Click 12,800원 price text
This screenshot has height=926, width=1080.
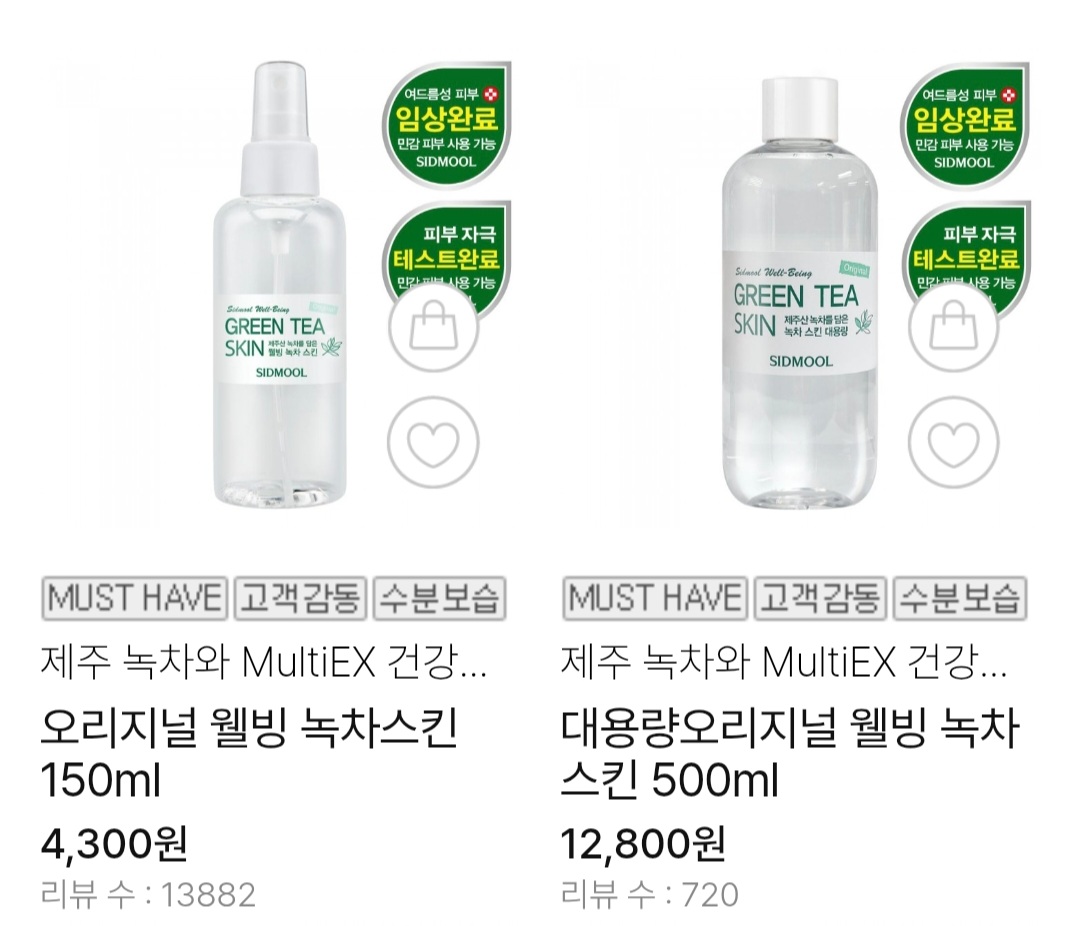(x=643, y=843)
